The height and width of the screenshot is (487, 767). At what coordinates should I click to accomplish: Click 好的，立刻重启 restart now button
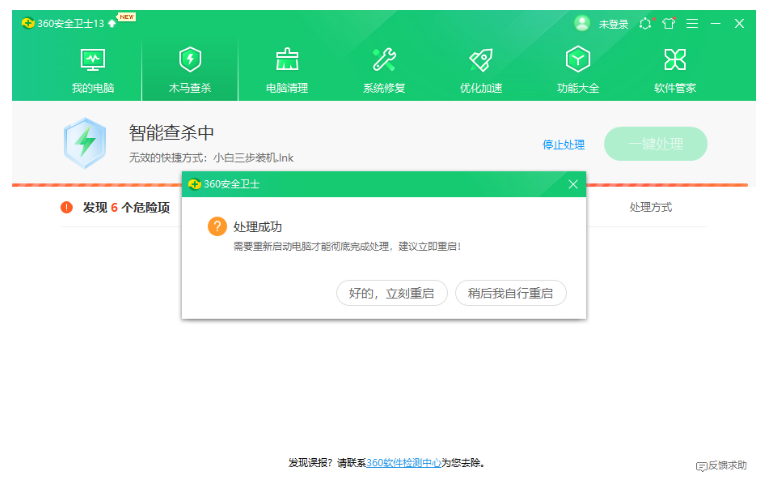[x=391, y=293]
